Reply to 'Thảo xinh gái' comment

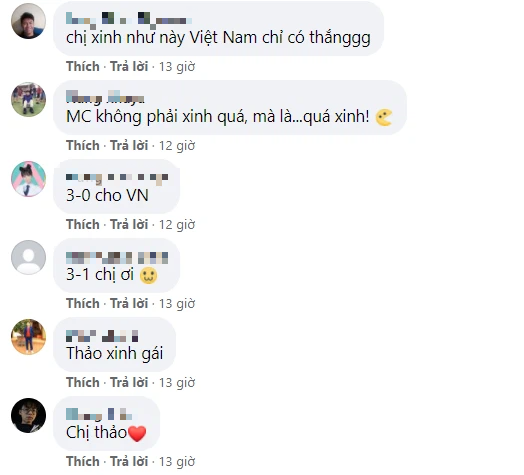pyautogui.click(x=129, y=382)
